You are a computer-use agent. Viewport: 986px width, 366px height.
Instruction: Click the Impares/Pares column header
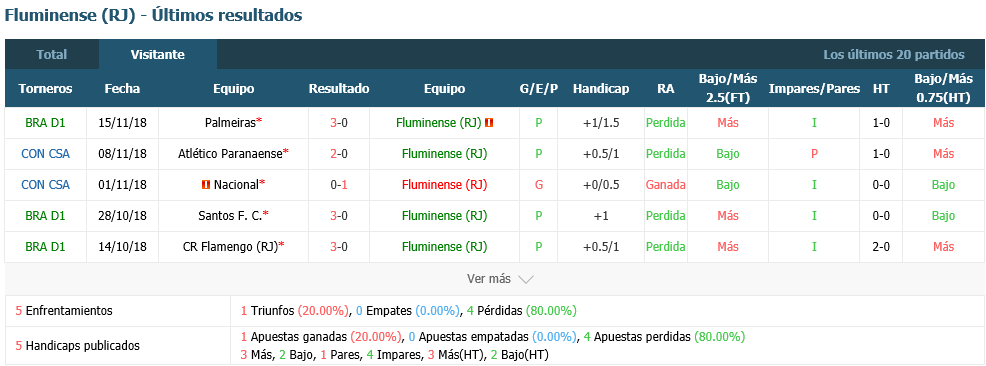(x=814, y=89)
